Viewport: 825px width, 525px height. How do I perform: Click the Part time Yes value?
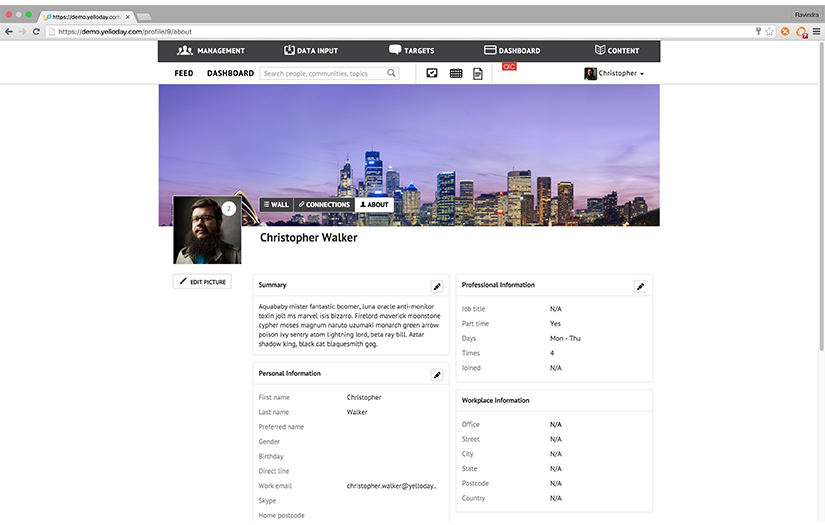tap(555, 324)
